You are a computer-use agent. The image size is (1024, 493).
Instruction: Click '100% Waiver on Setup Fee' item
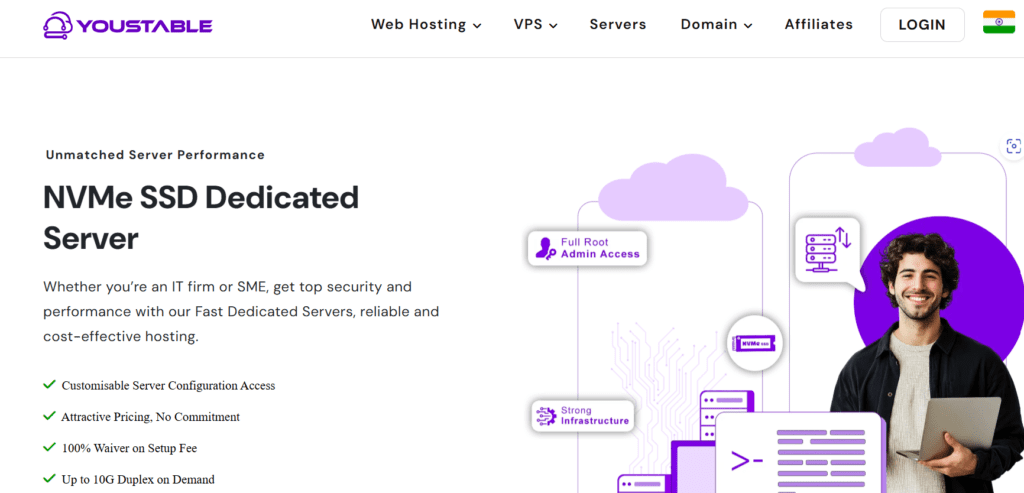click(129, 448)
